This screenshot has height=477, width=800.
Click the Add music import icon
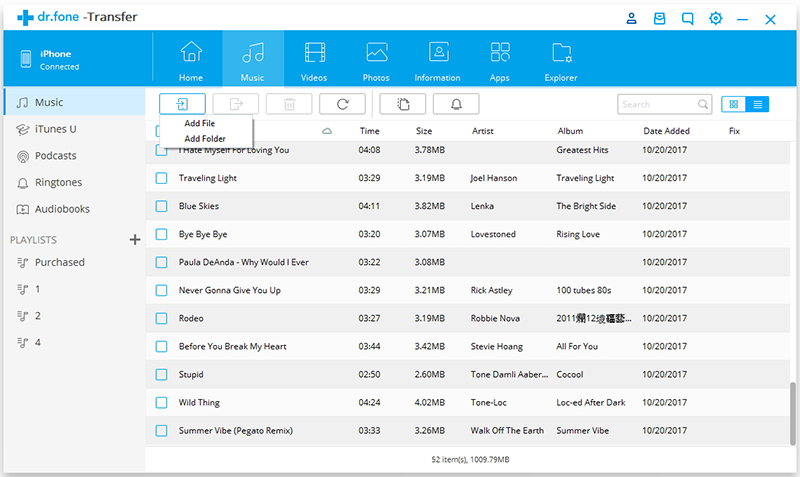click(182, 104)
